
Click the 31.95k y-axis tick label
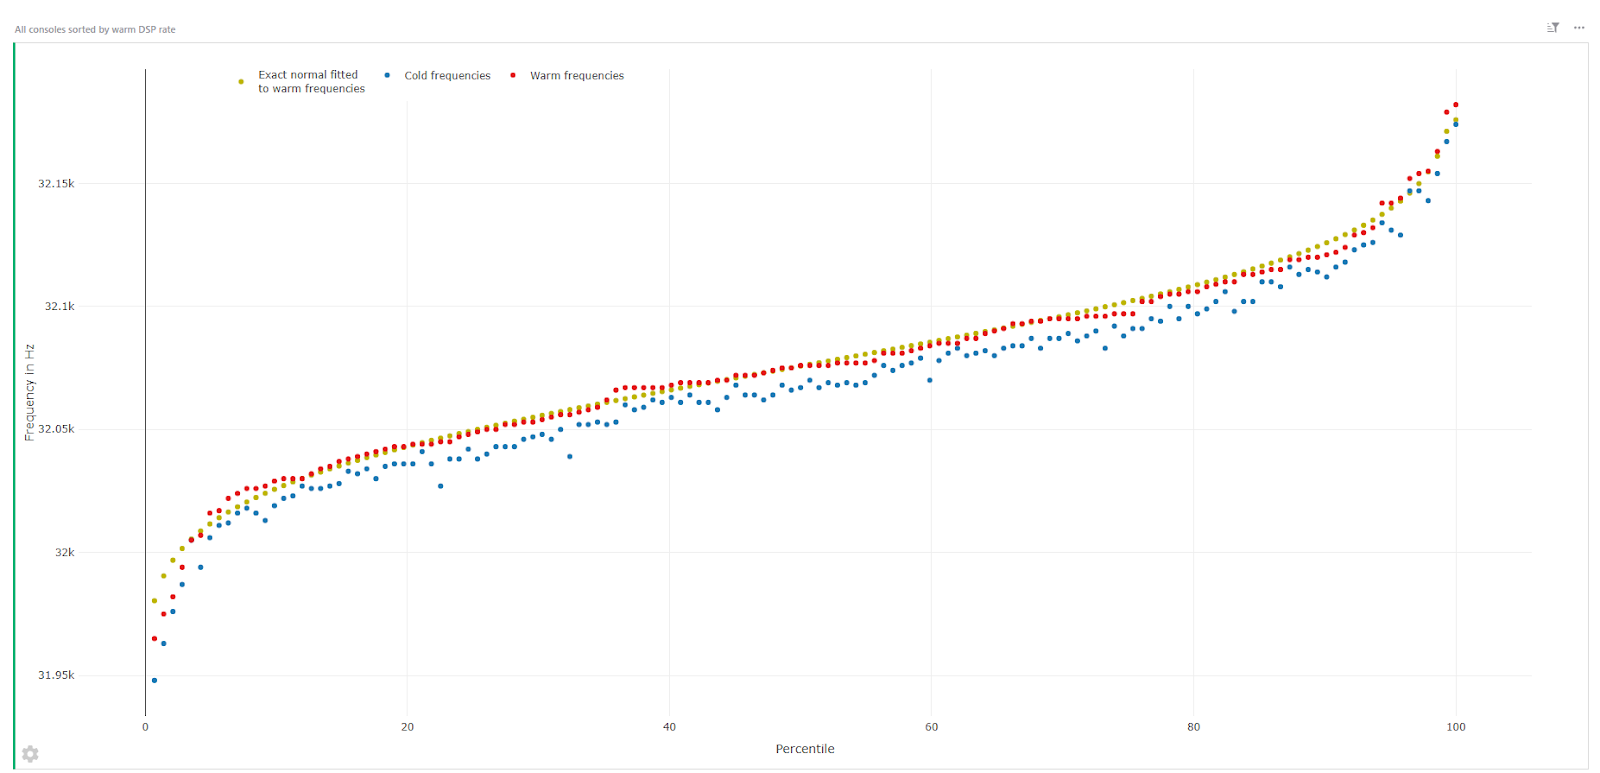(x=56, y=676)
